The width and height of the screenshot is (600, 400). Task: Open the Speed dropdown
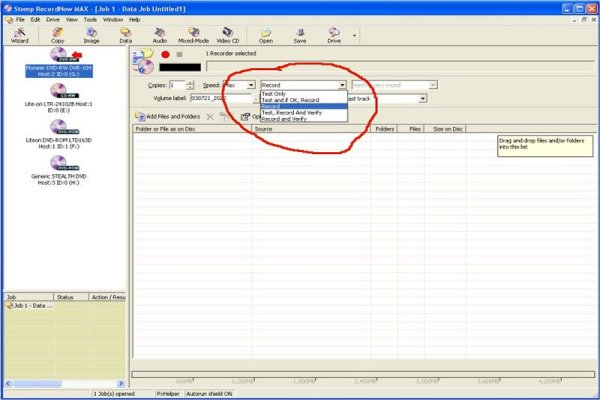click(251, 85)
